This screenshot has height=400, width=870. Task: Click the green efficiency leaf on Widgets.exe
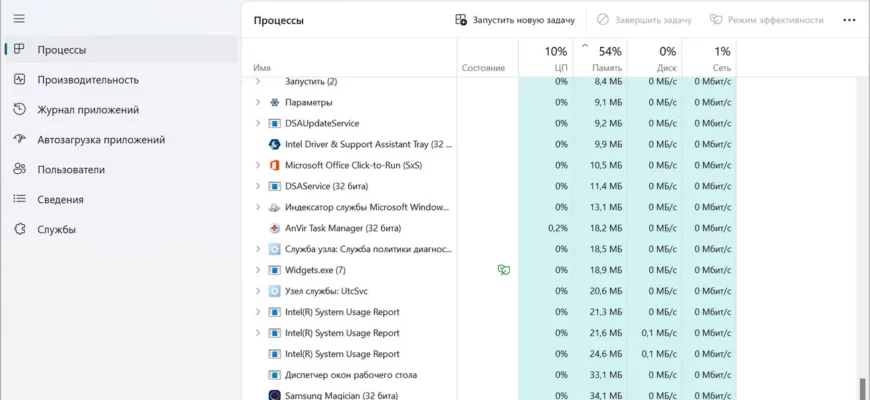coord(504,270)
